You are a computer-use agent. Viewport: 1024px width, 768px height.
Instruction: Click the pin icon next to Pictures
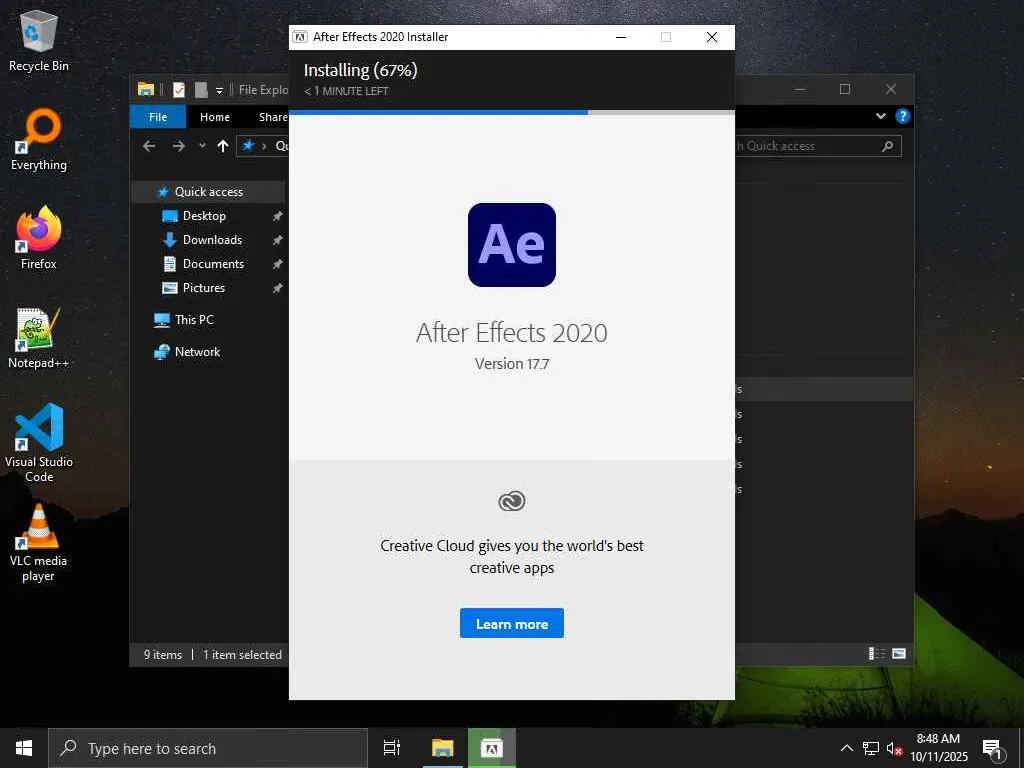pyautogui.click(x=278, y=288)
